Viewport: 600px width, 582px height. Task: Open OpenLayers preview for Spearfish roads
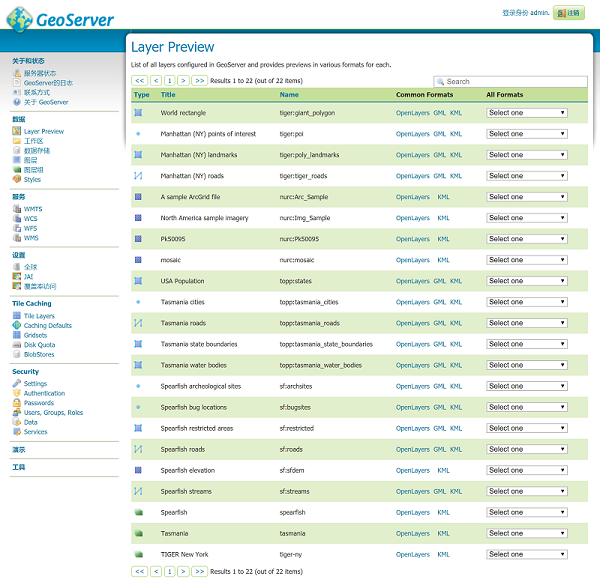(x=412, y=449)
